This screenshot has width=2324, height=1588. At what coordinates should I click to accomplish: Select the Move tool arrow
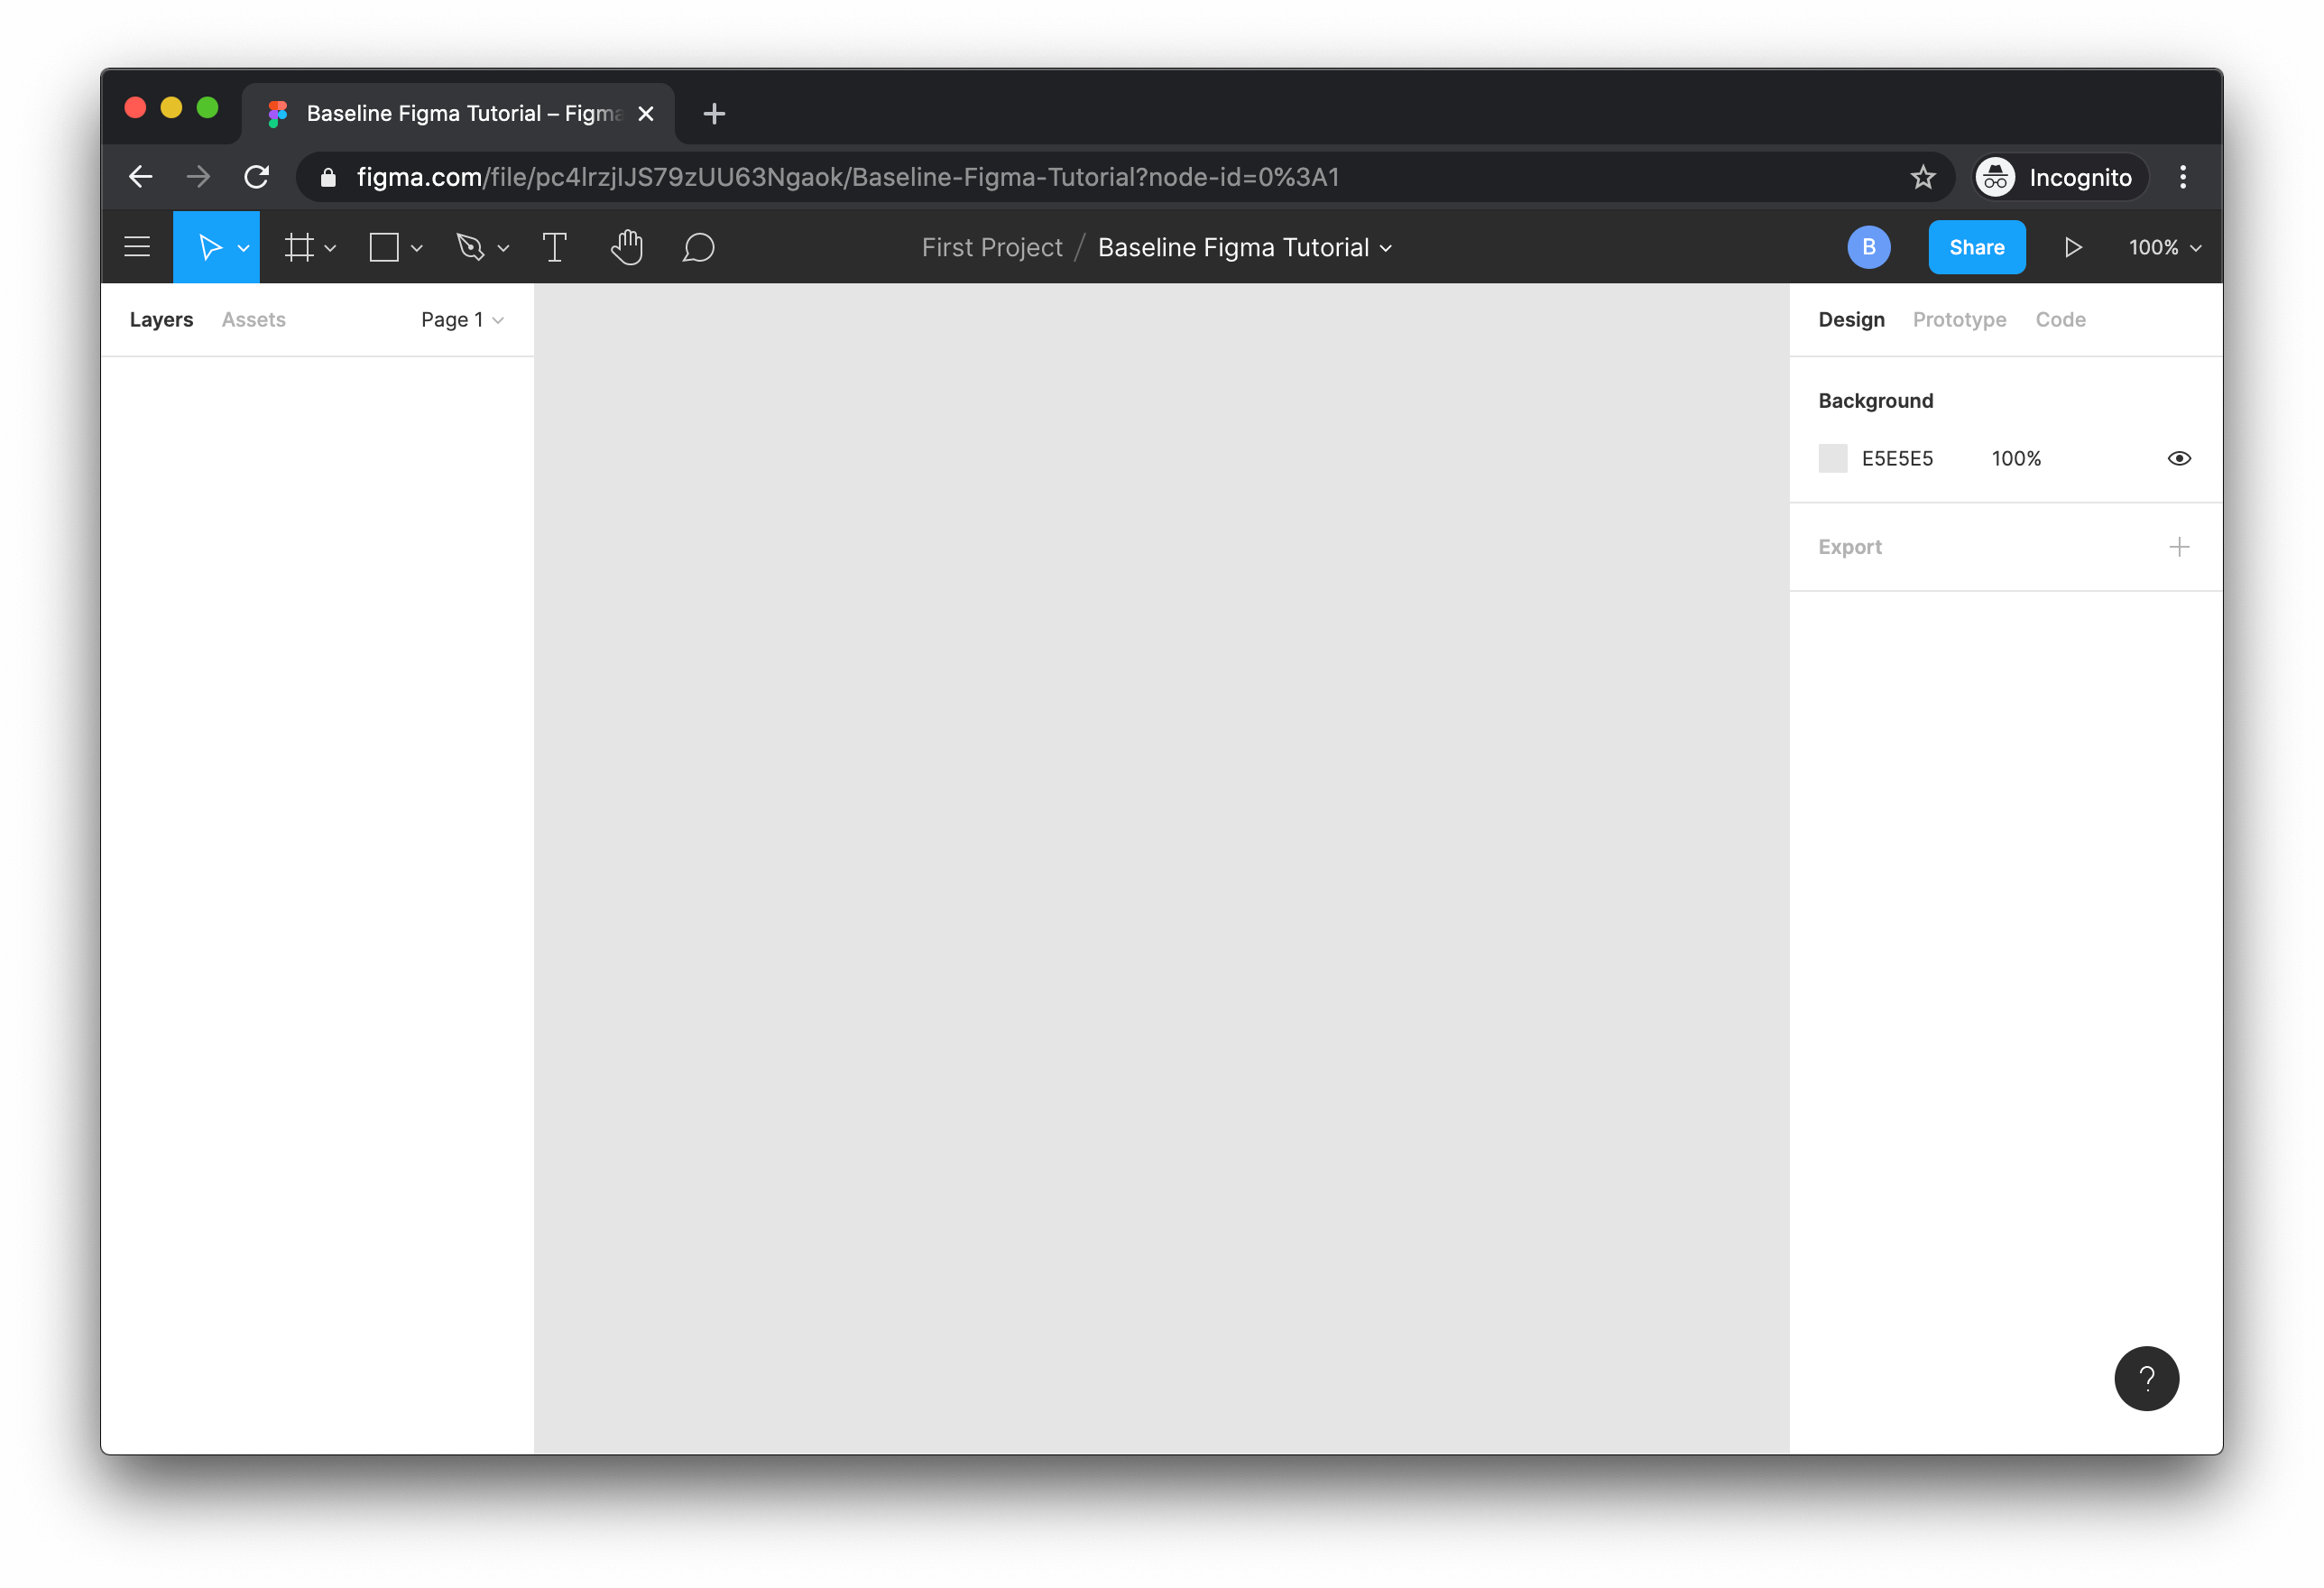(x=208, y=247)
